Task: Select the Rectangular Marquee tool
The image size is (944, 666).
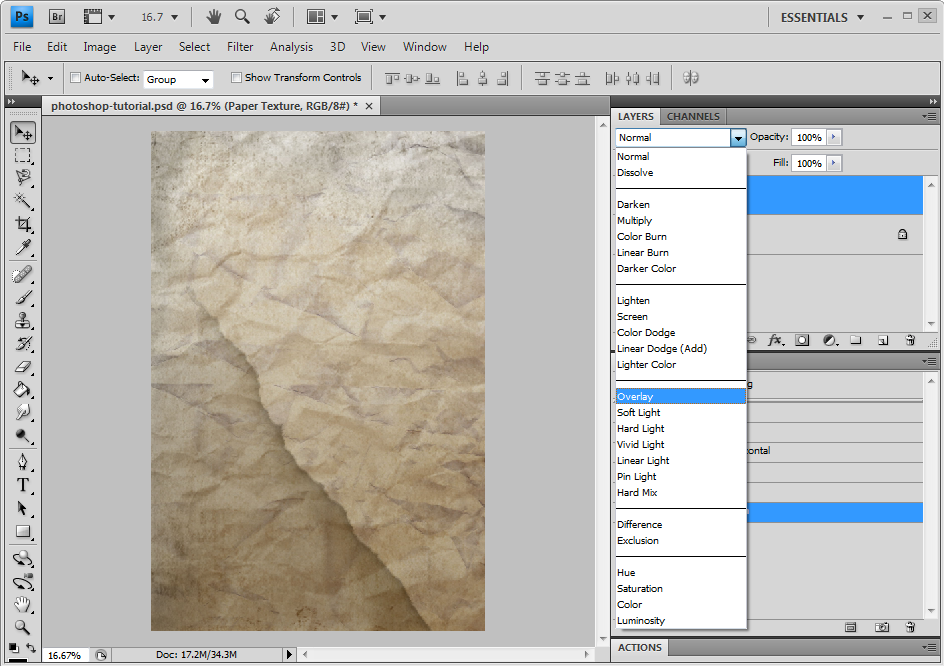Action: (x=23, y=155)
